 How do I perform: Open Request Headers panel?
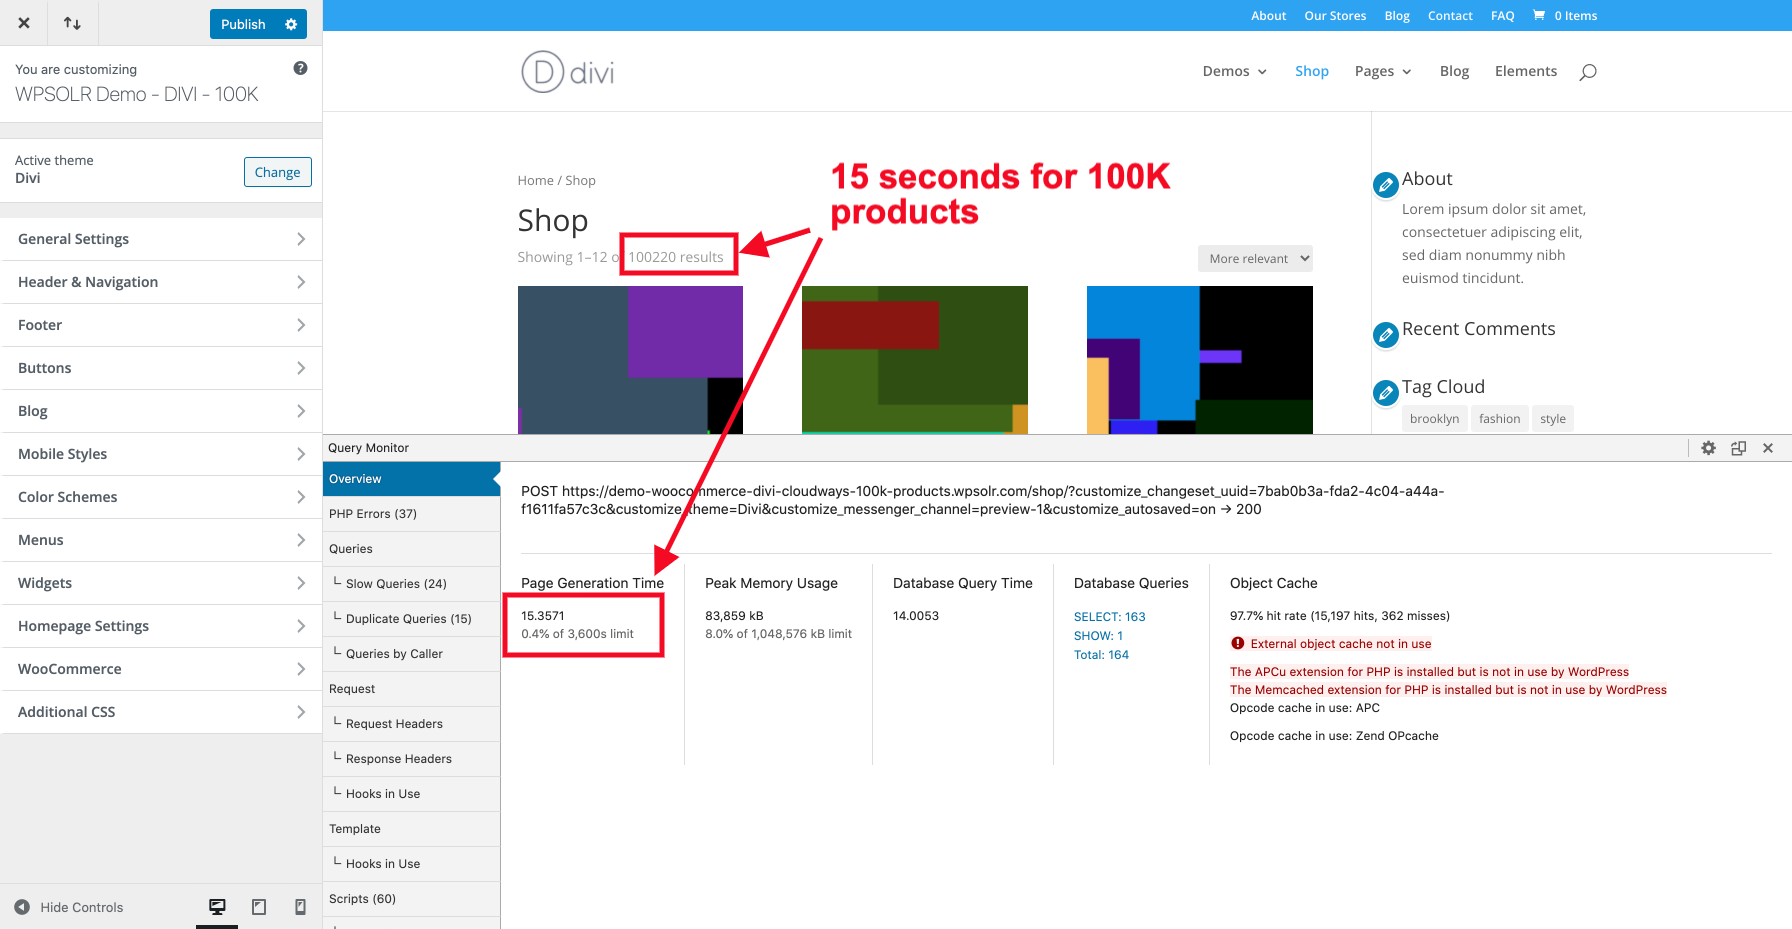click(411, 724)
